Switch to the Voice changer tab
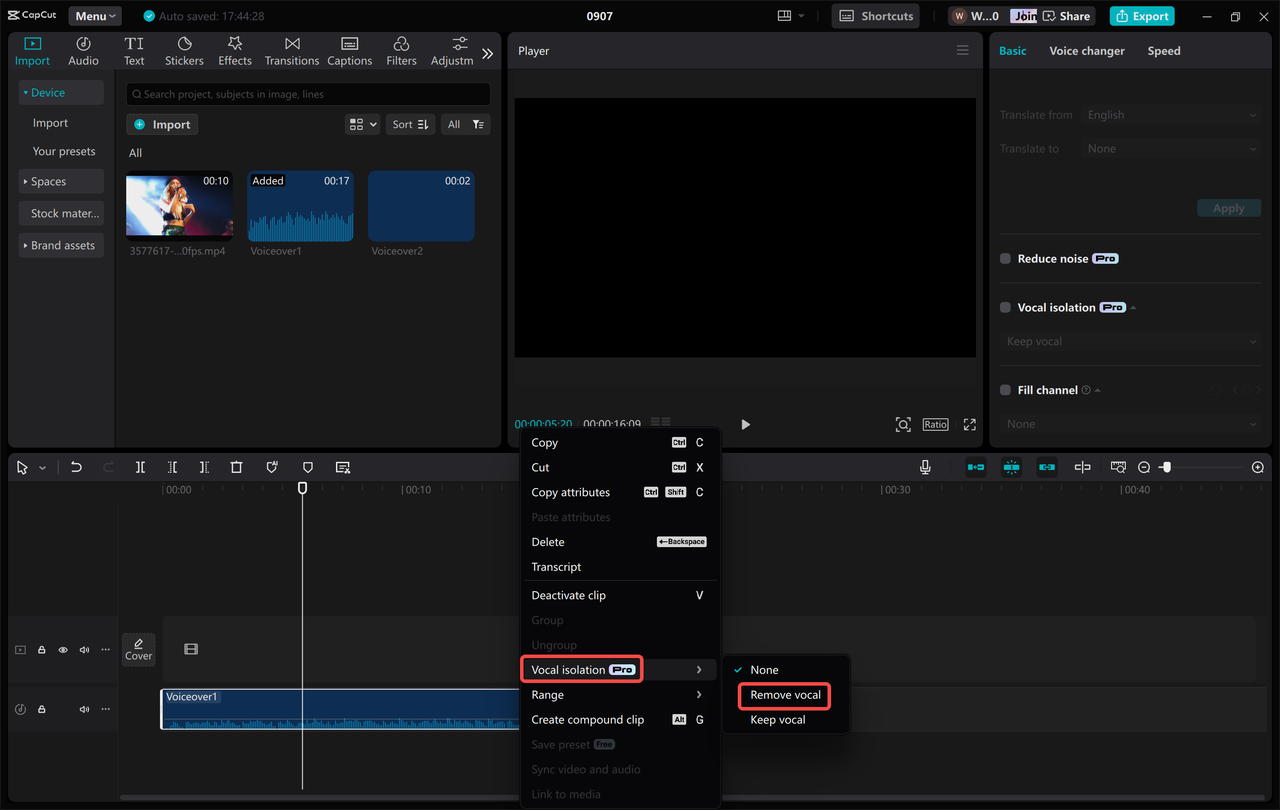This screenshot has height=810, width=1280. 1087,51
